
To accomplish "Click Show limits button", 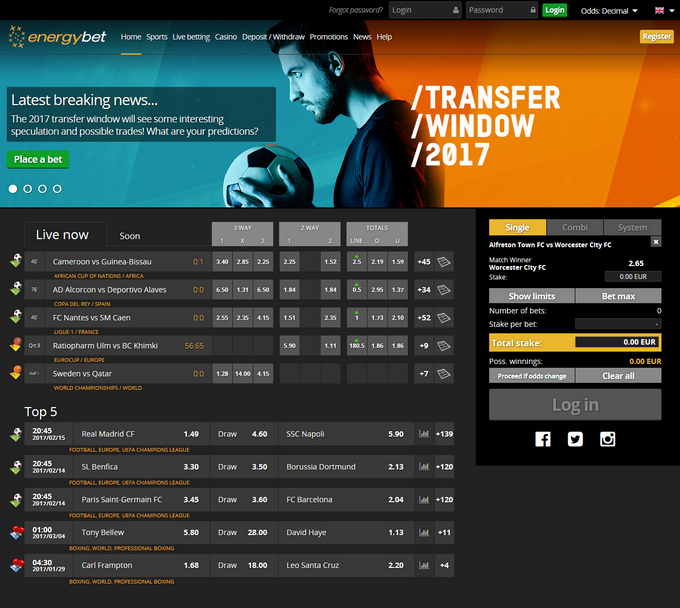I will (532, 296).
